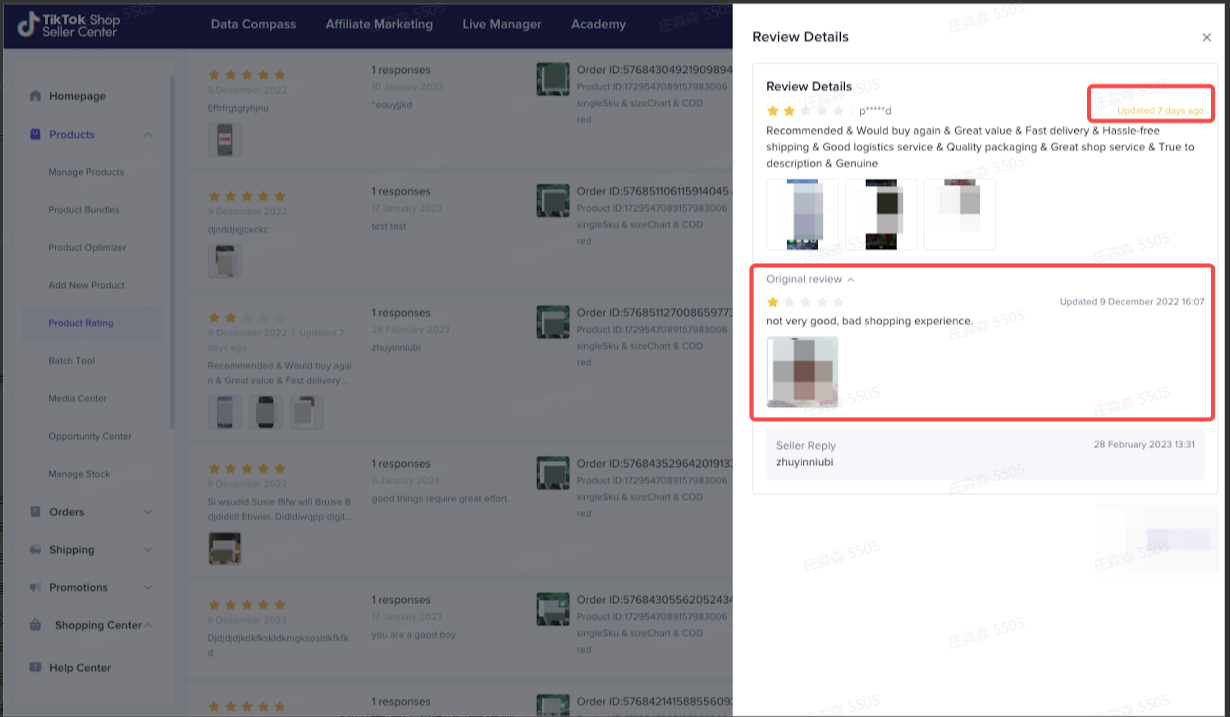Image resolution: width=1230 pixels, height=717 pixels.
Task: Click the Shopping Center bag icon
Action: (36, 625)
